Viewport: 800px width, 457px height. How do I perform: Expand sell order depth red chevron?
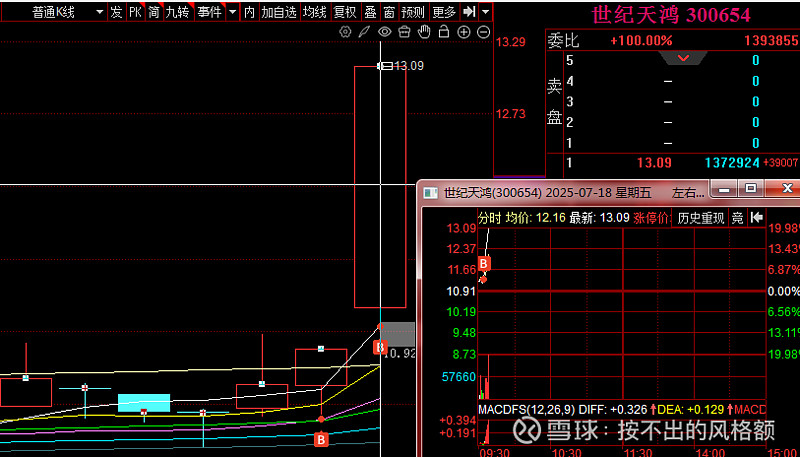click(683, 58)
